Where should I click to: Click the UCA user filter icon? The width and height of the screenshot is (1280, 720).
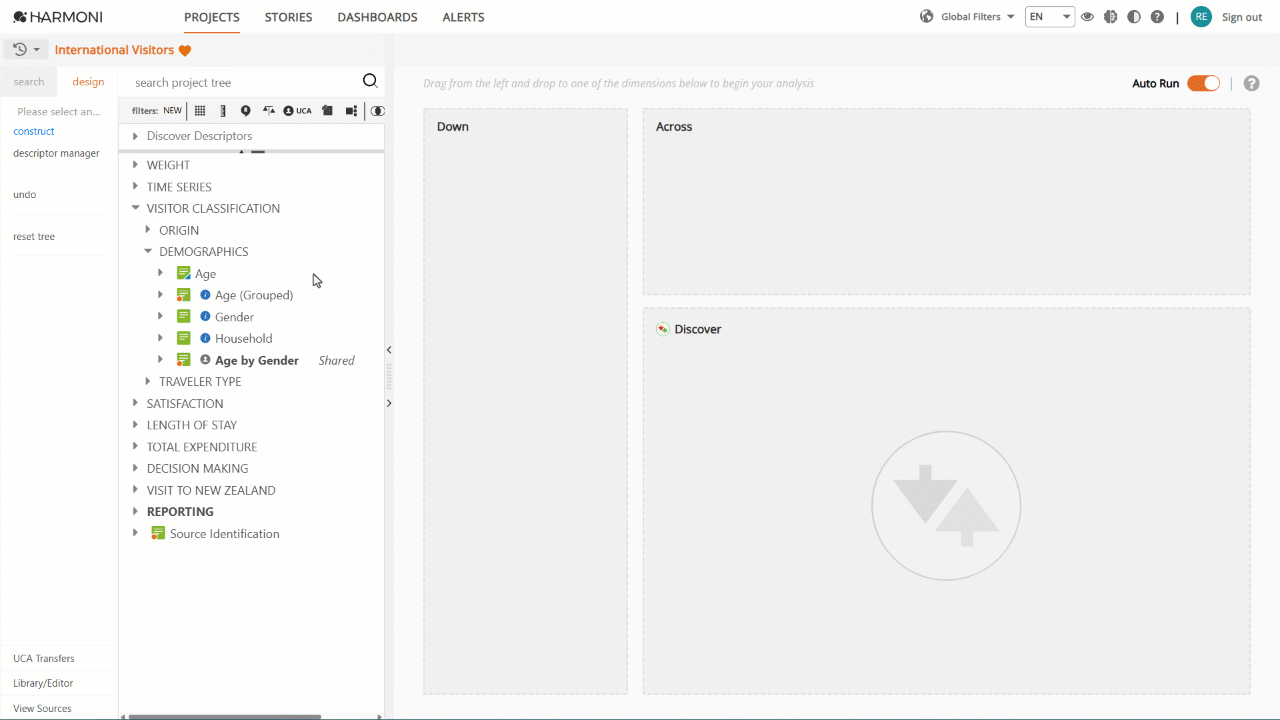tap(297, 111)
